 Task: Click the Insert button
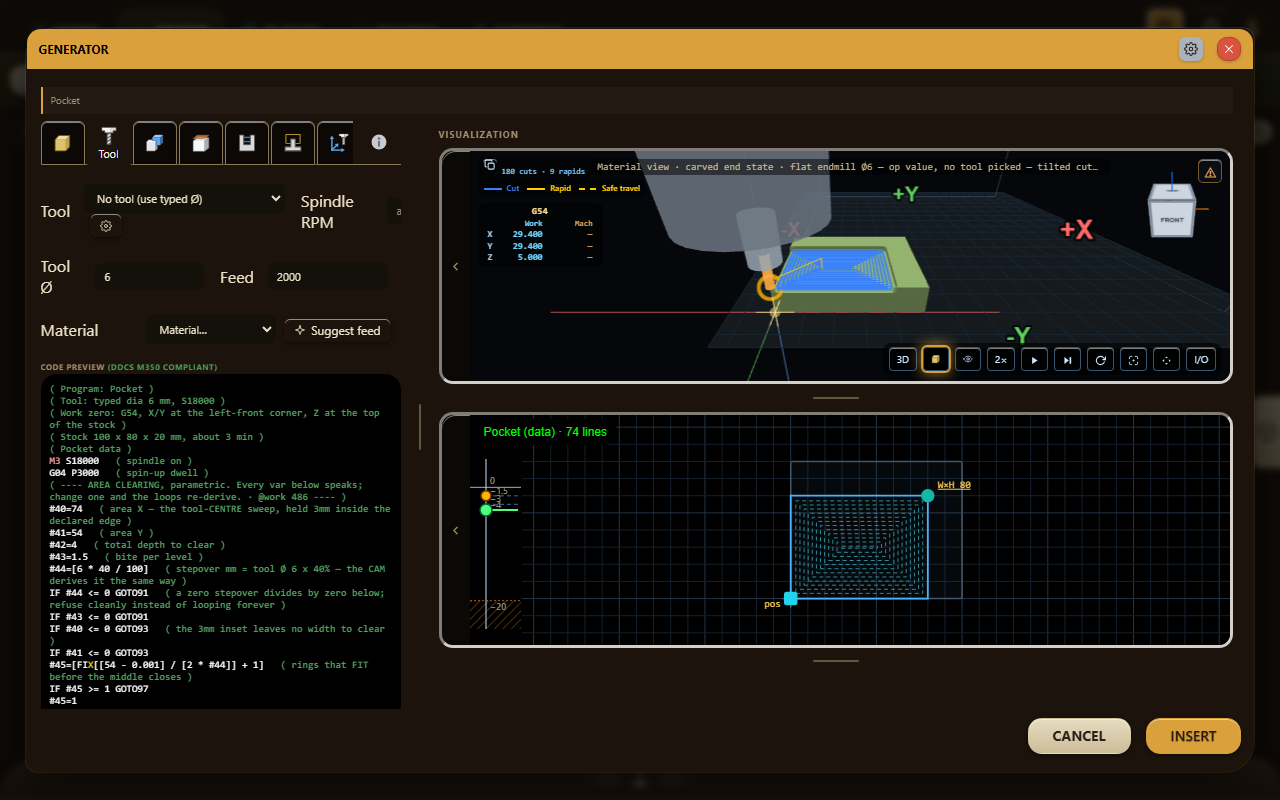point(1193,736)
